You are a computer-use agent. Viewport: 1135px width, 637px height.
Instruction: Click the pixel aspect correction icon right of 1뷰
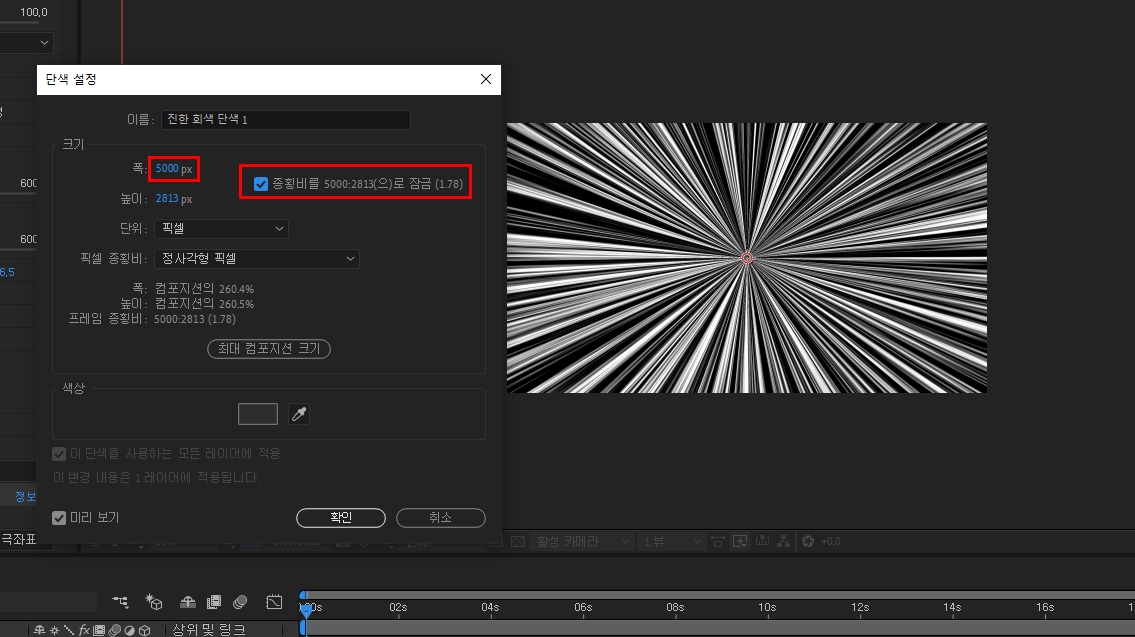pyautogui.click(x=717, y=541)
